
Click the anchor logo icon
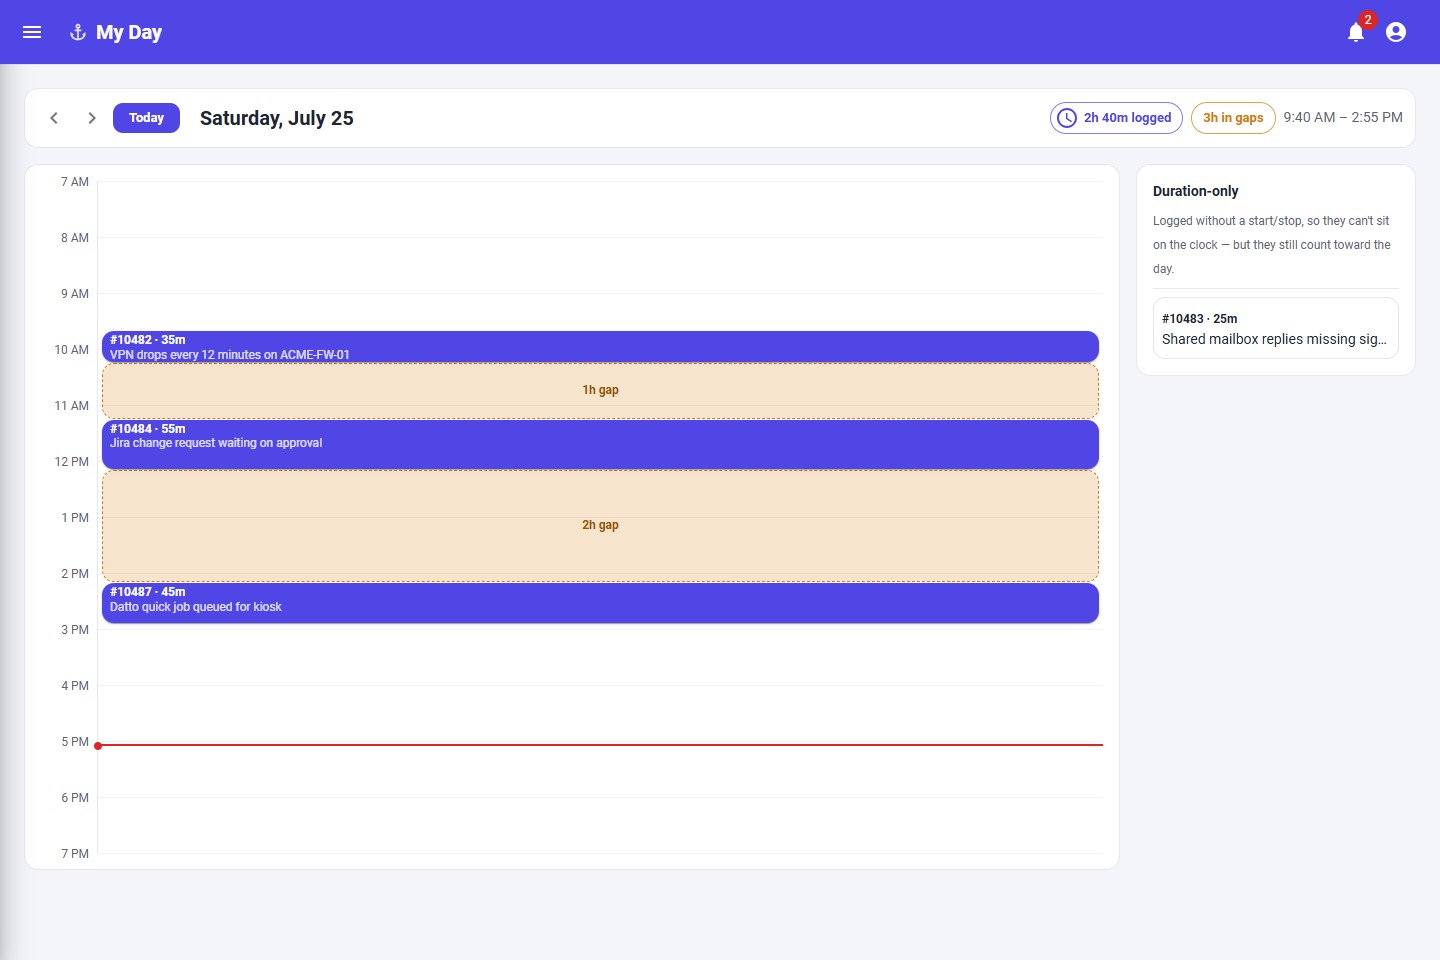[78, 32]
